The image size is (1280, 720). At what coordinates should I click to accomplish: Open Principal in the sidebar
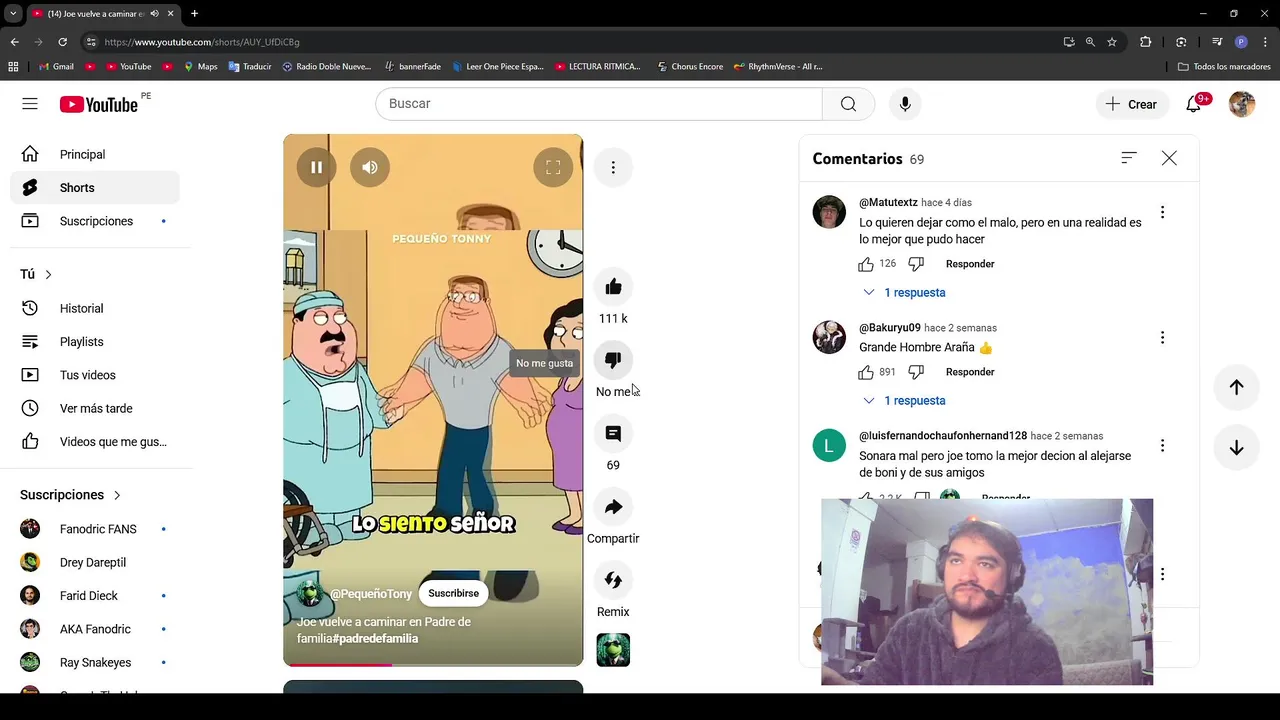click(x=95, y=154)
